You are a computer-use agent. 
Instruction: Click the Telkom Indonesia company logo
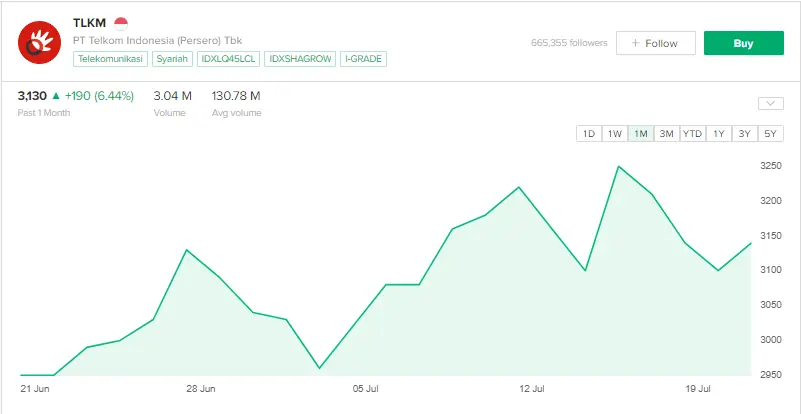pos(41,41)
